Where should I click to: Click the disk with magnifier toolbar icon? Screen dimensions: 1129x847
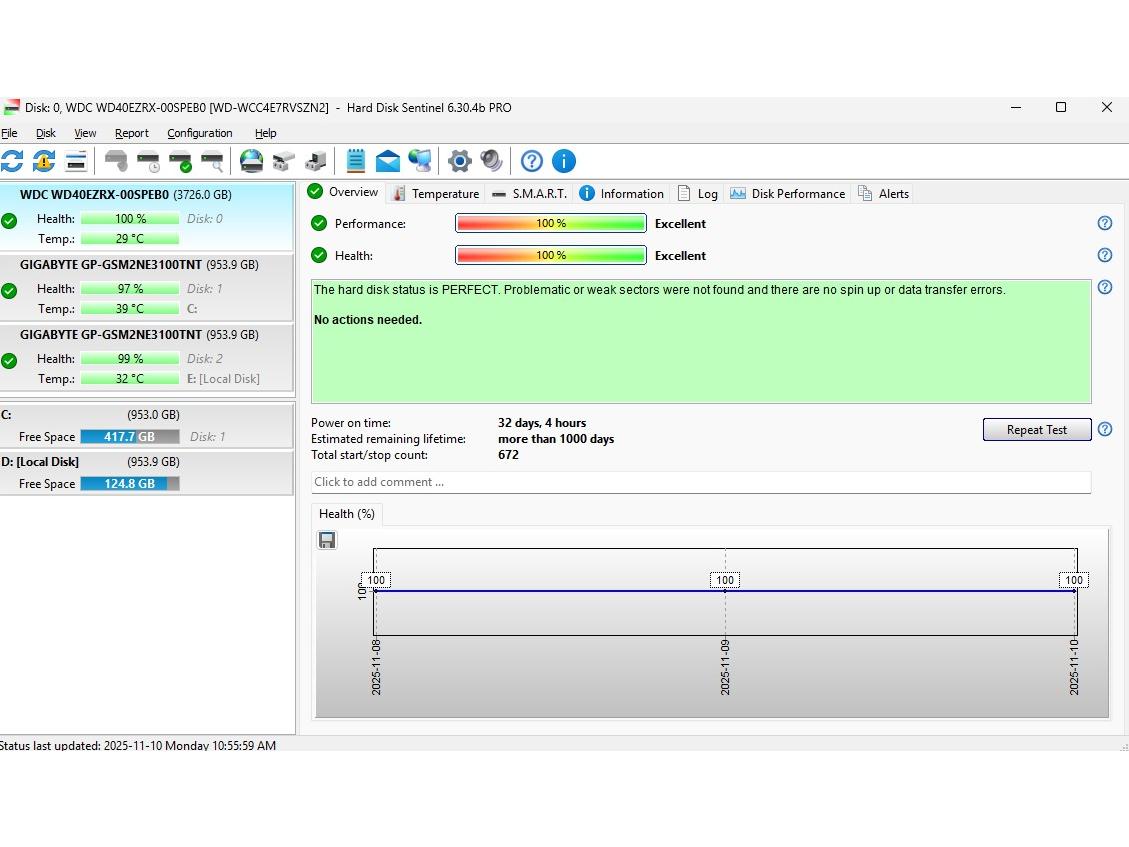tap(212, 161)
